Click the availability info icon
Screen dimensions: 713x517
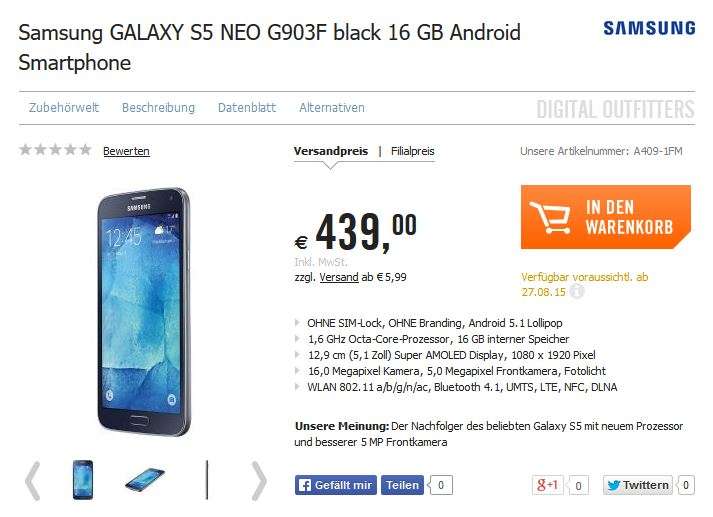tap(576, 291)
